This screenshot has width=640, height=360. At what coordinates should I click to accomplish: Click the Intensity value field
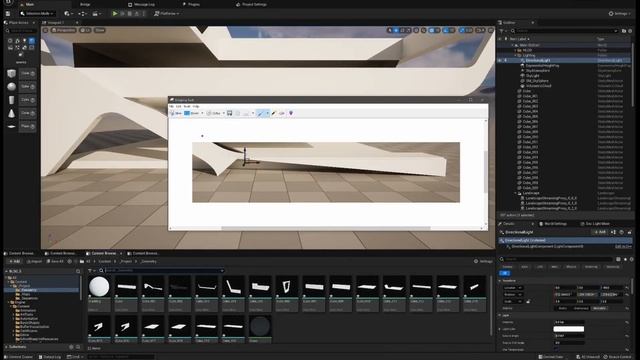(569, 322)
